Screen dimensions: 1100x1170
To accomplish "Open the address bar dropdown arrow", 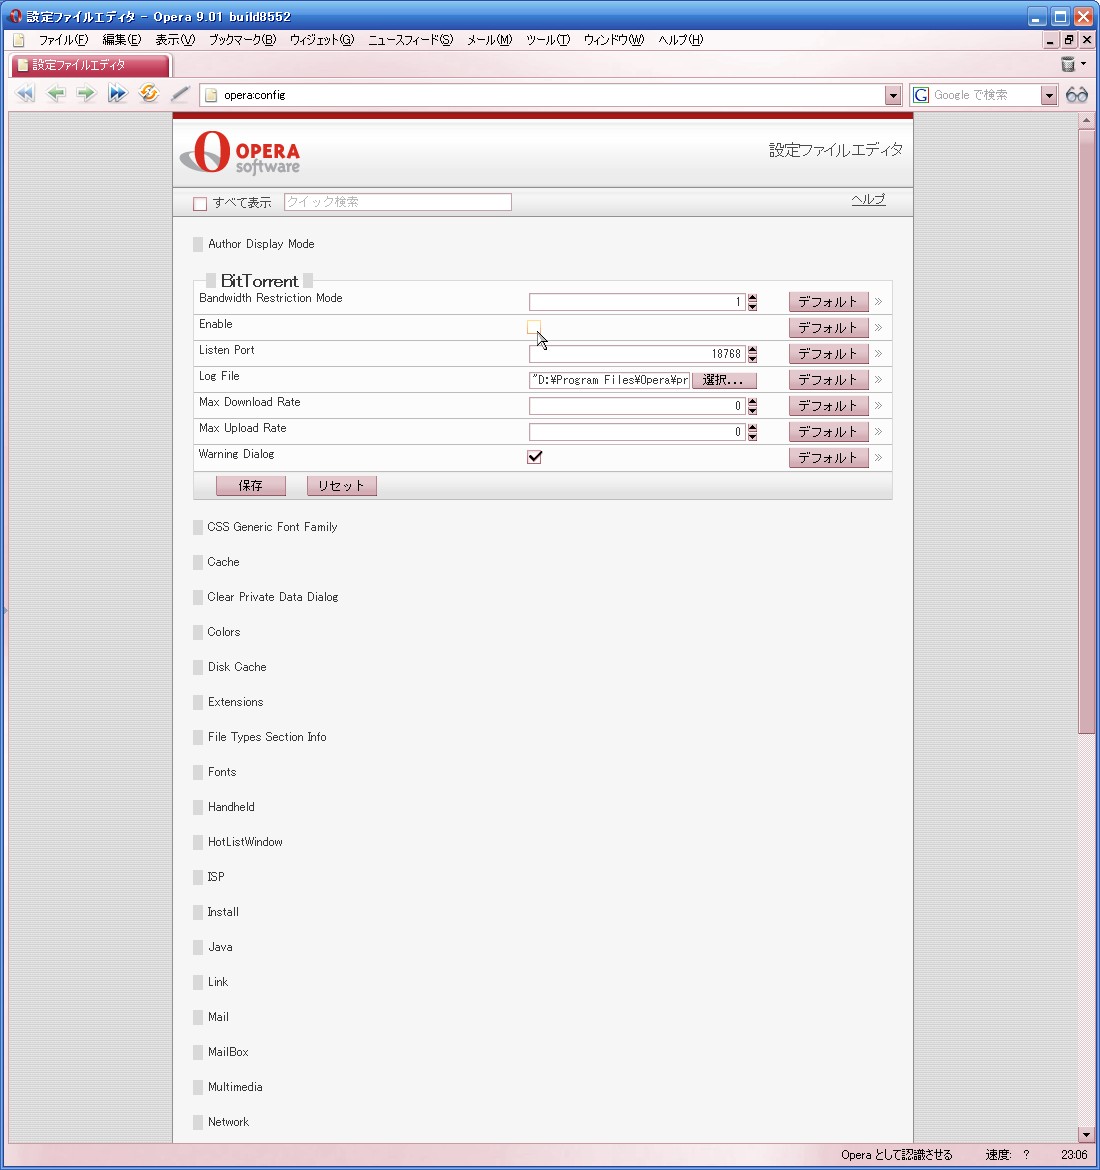I will [893, 96].
